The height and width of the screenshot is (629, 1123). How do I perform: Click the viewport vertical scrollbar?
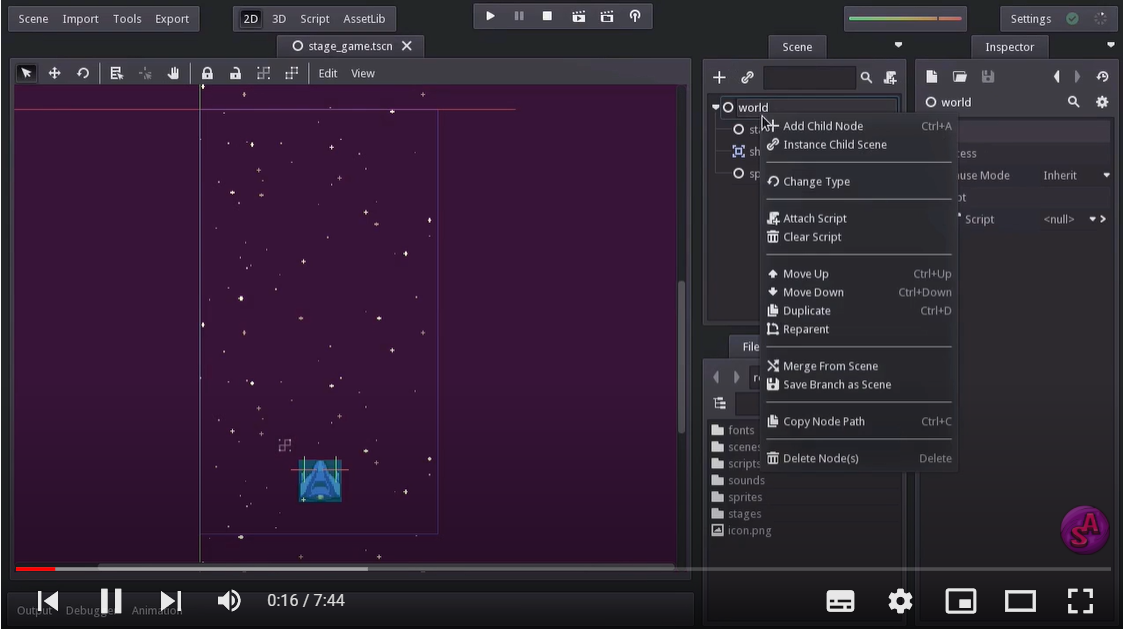click(x=681, y=357)
